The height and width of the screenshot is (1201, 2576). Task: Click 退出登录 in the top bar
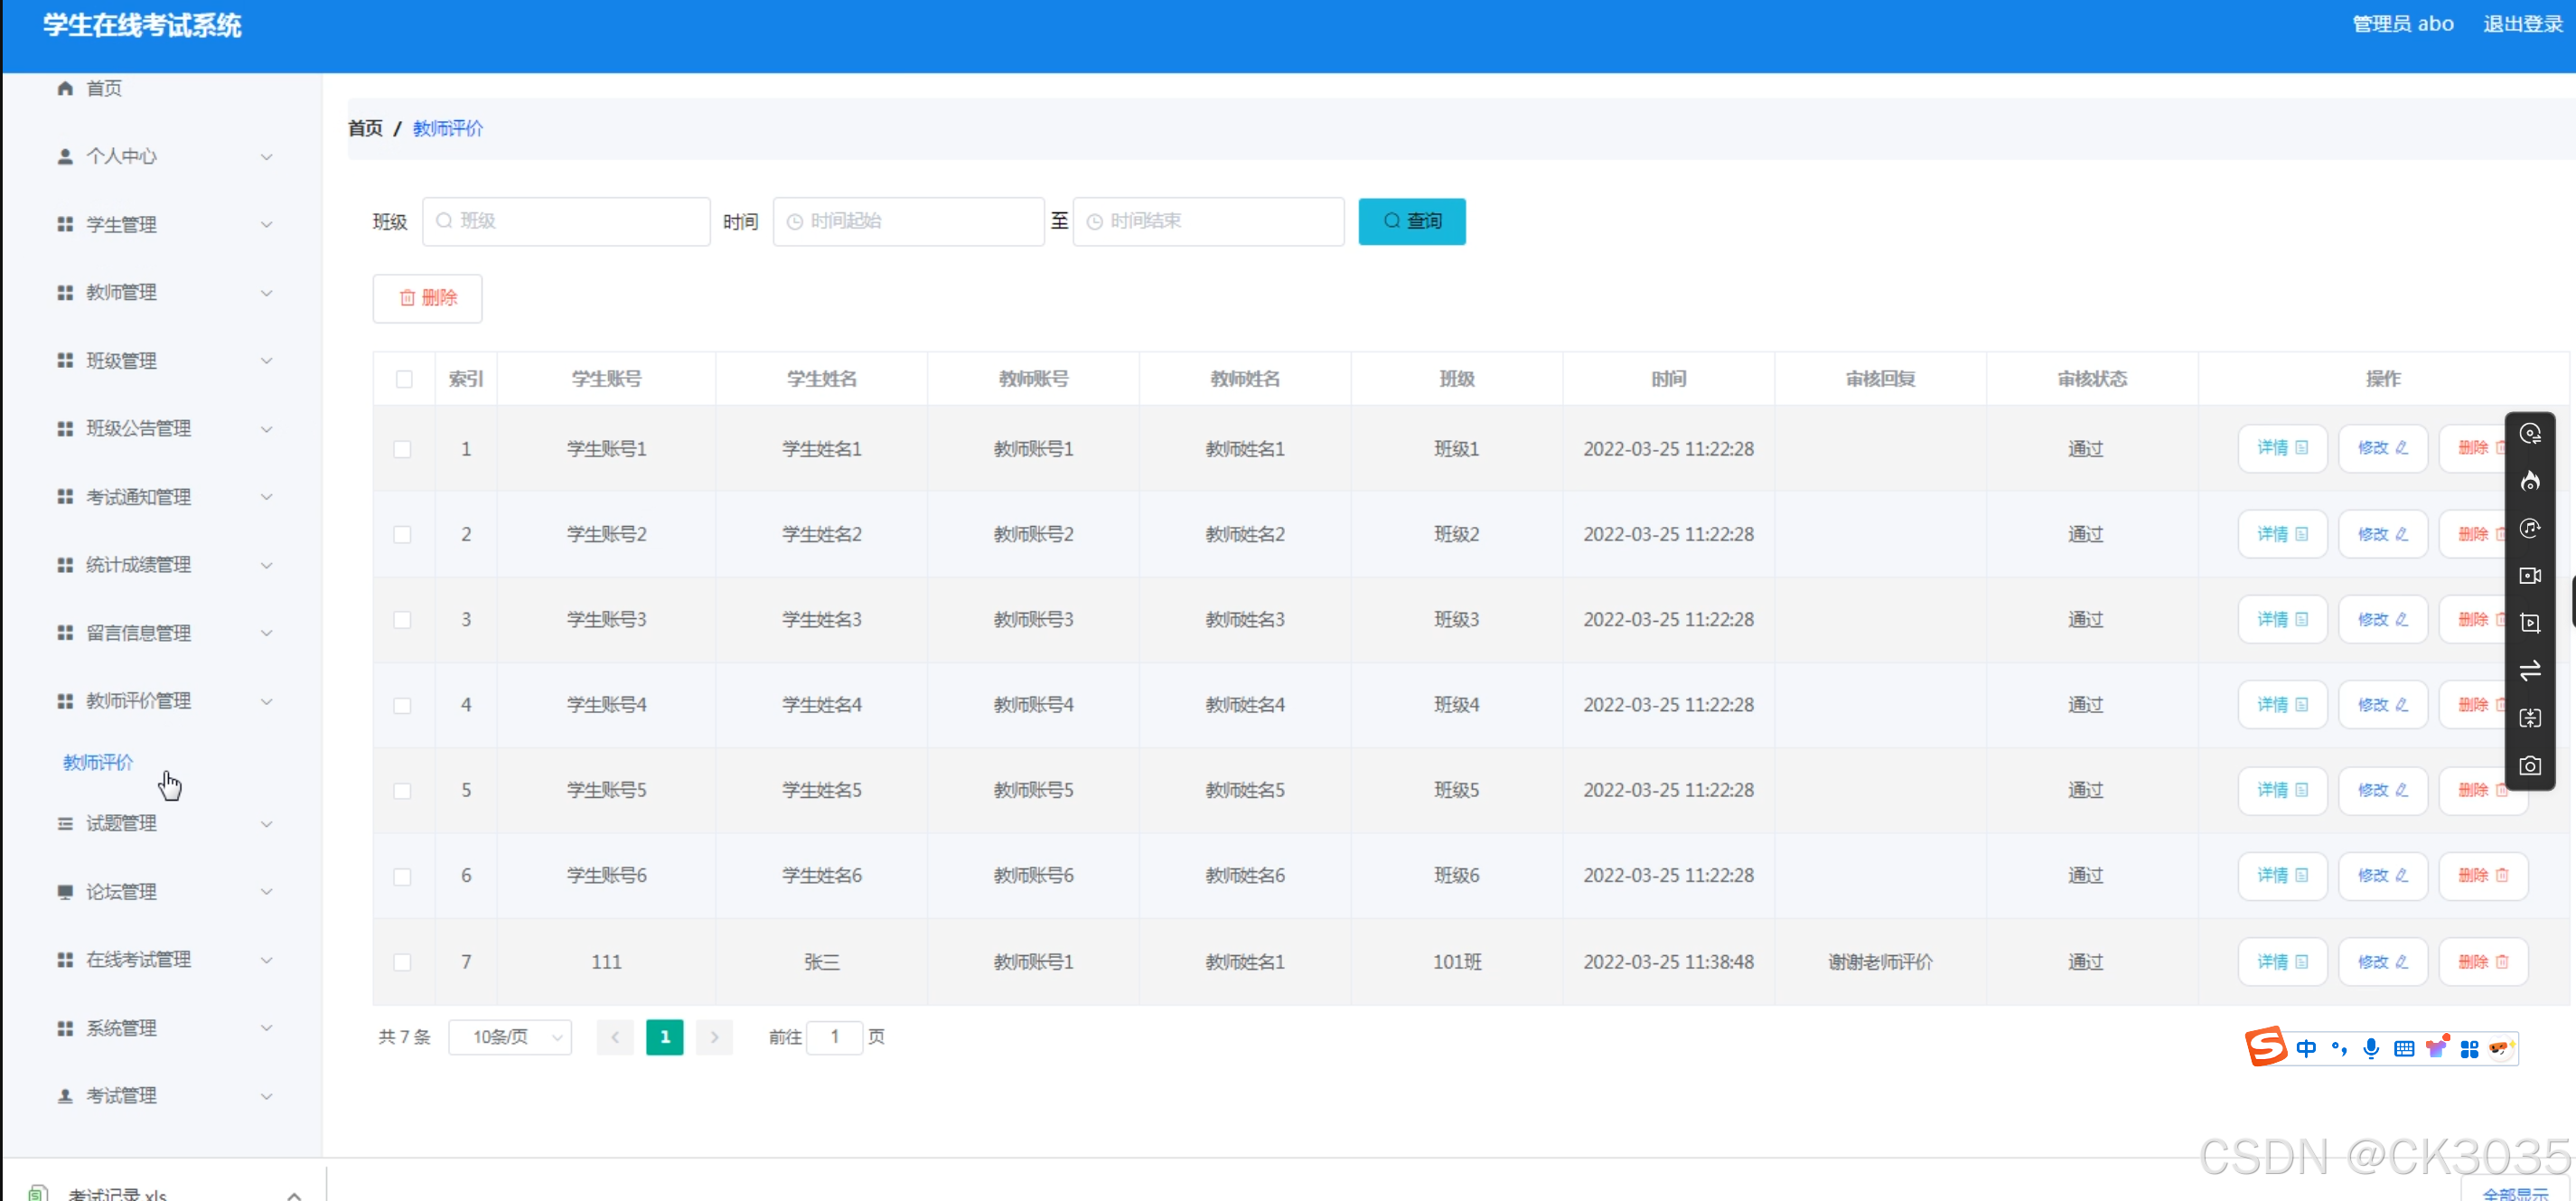point(2522,24)
